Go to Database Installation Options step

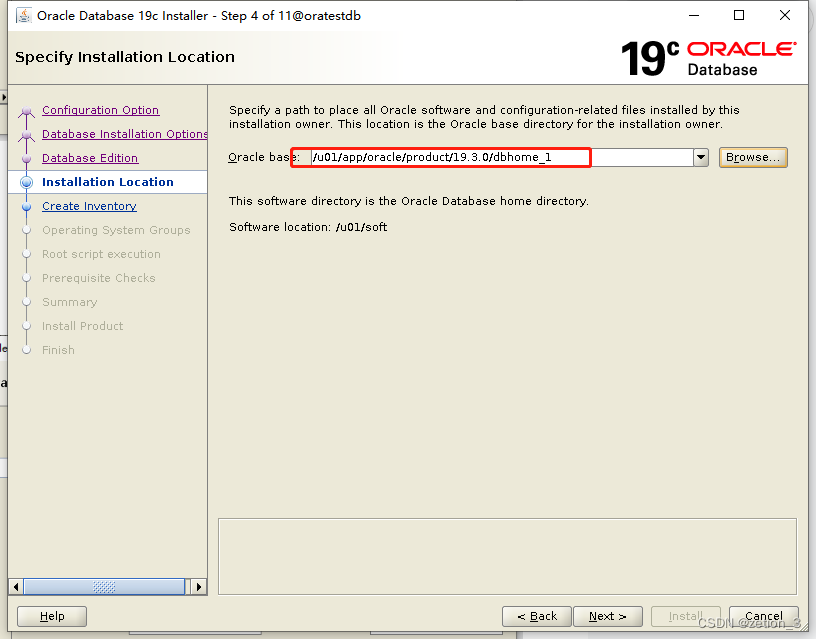pos(124,134)
